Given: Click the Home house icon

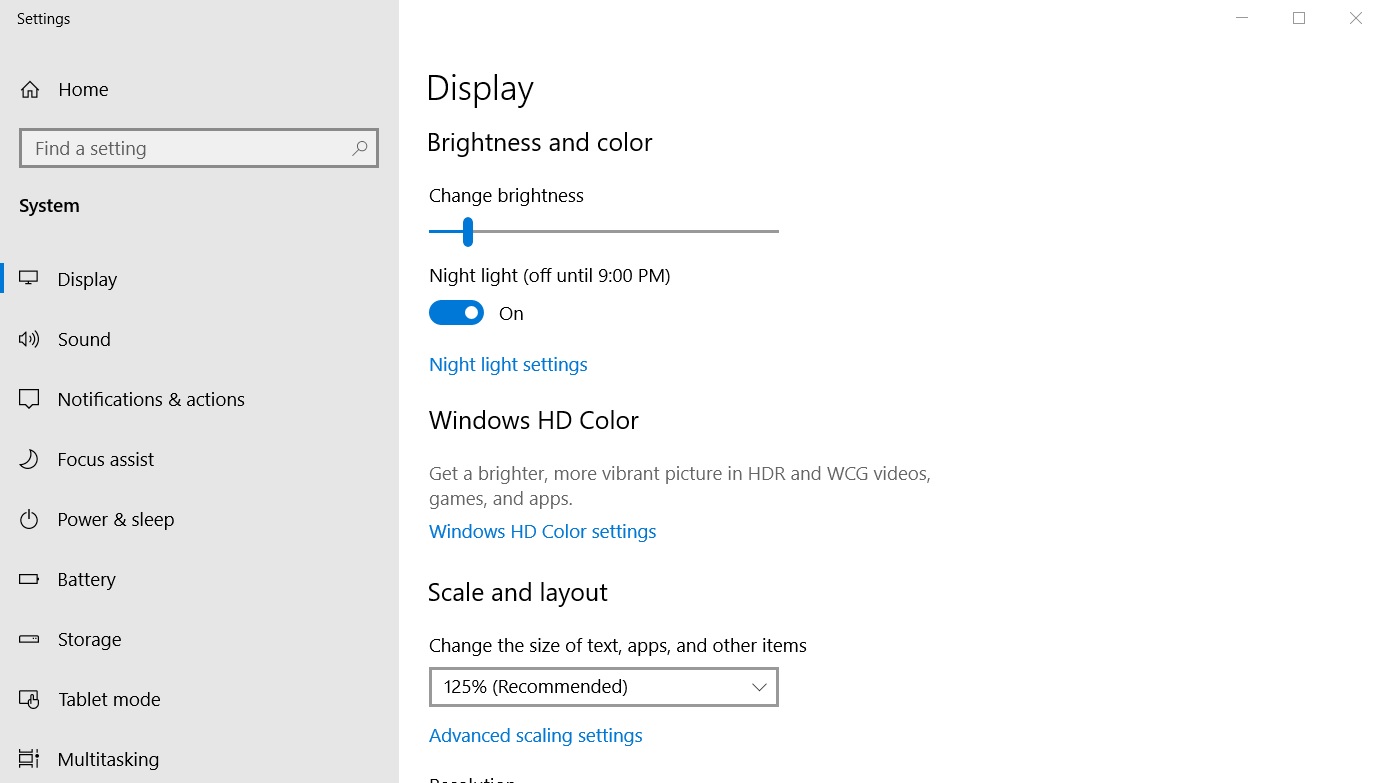Looking at the screenshot, I should coord(30,90).
